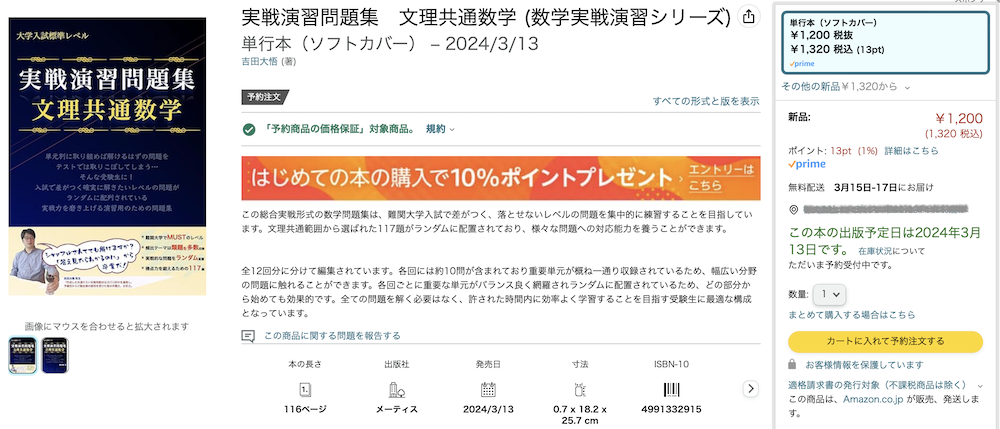This screenshot has width=1000, height=429.
Task: Click すべての形式と版を表示 link
Action: click(706, 101)
